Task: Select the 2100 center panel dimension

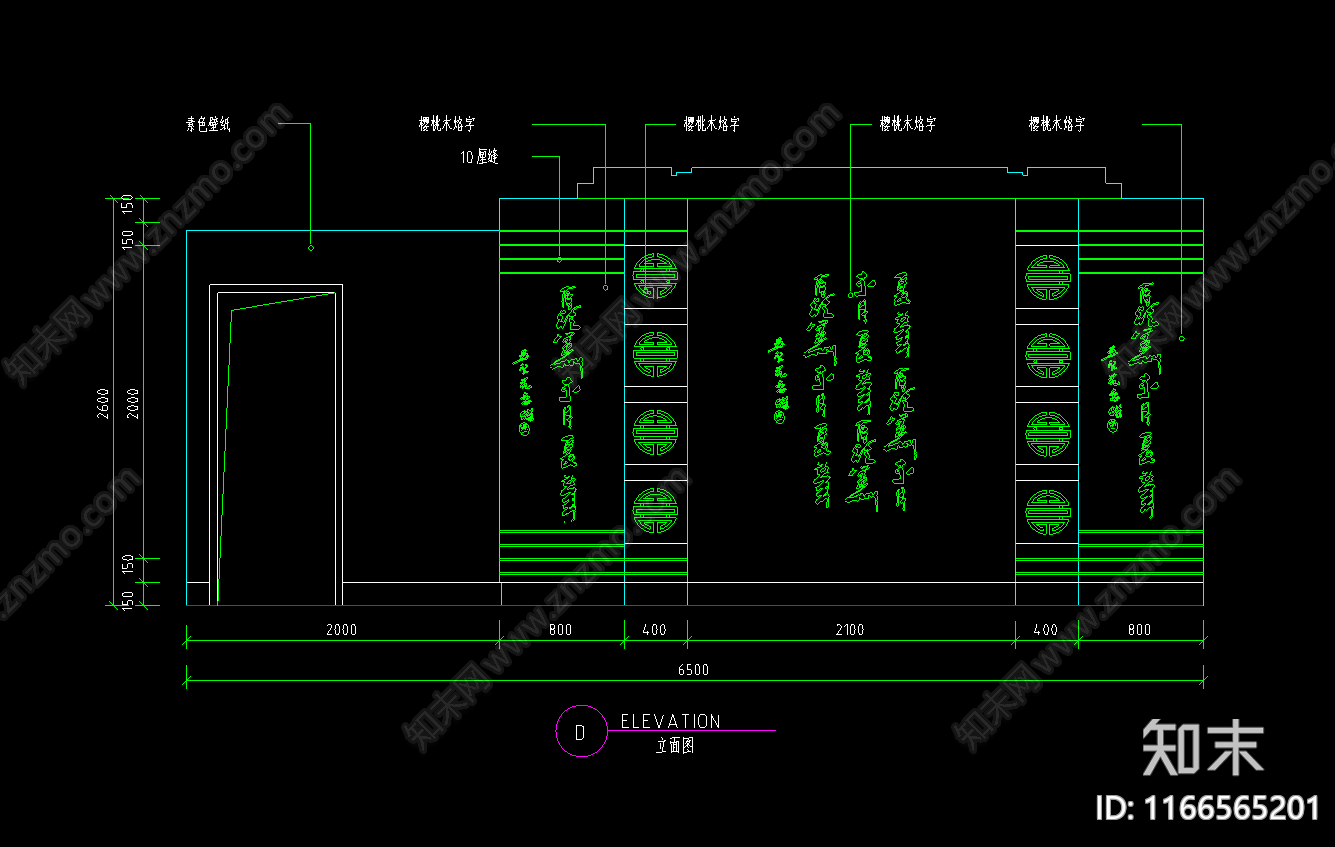Action: [849, 630]
